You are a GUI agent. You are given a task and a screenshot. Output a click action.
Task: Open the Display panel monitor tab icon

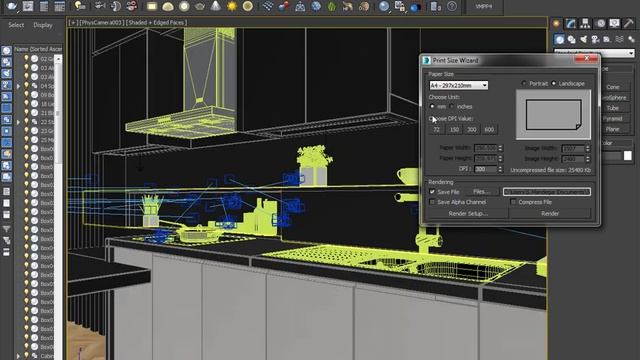[614, 24]
